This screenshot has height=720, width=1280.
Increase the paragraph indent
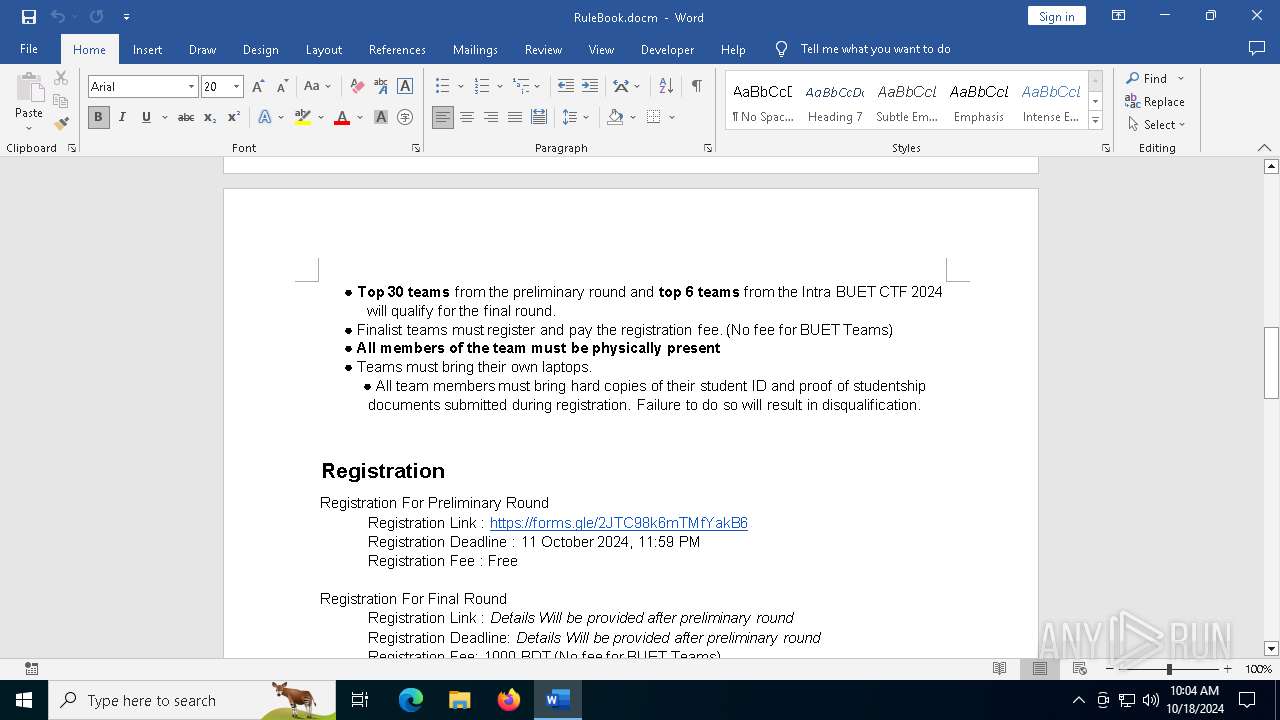590,87
